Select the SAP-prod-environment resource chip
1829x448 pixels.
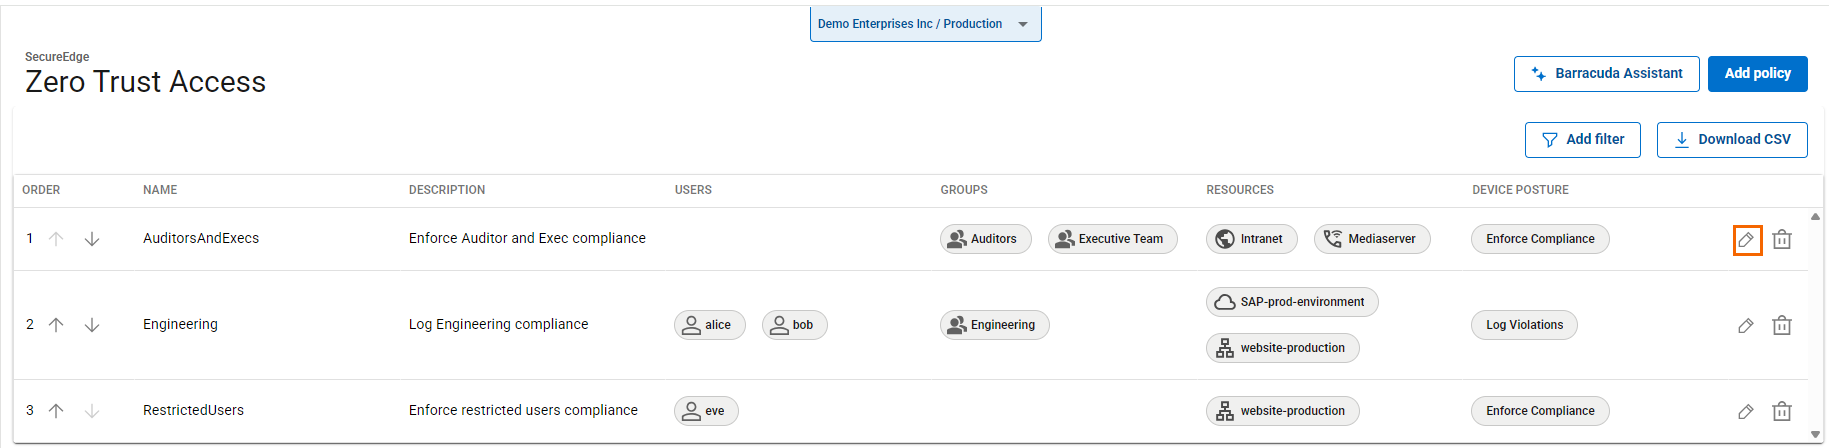click(1291, 302)
